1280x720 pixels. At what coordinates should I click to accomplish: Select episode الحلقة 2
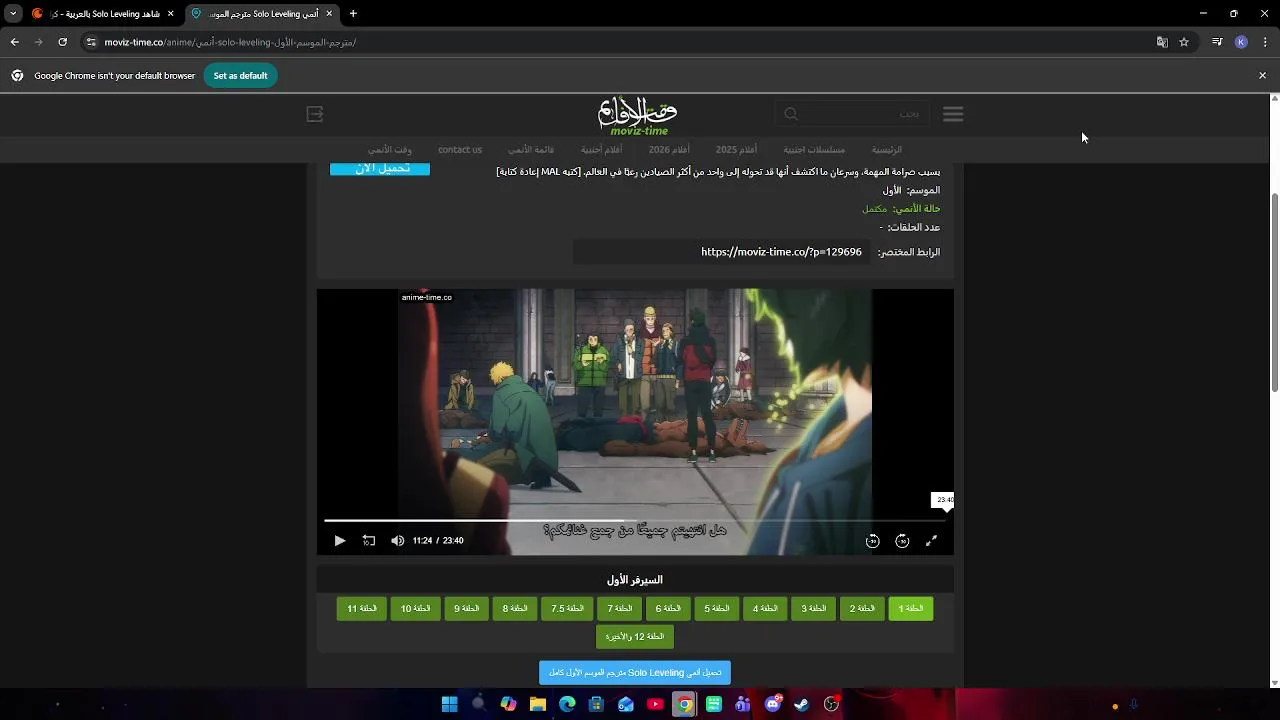862,608
